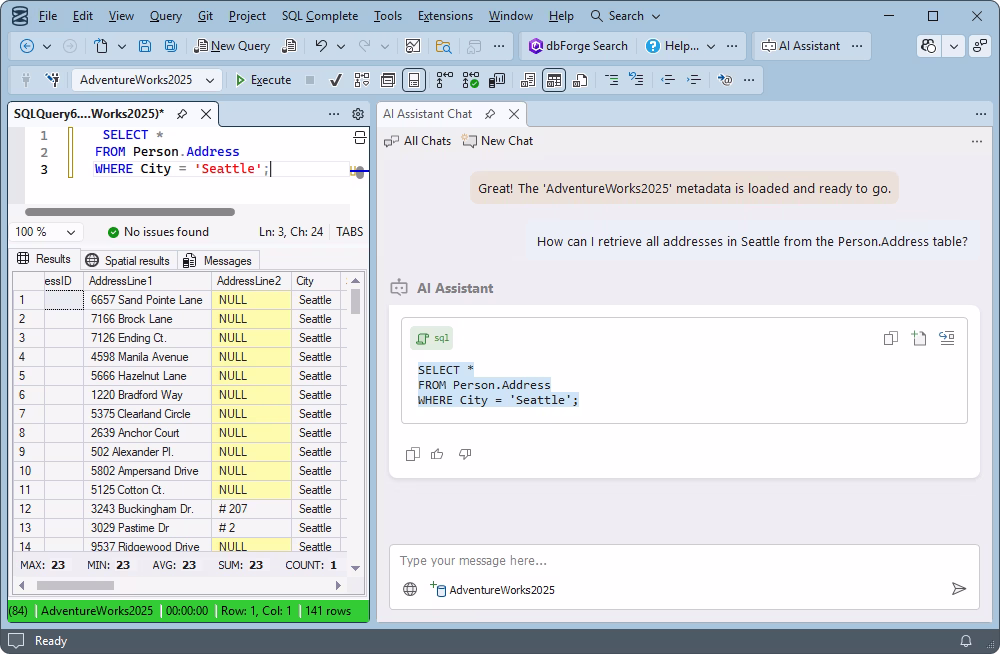Give thumbs down to AI response
The image size is (1000, 654).
465,454
